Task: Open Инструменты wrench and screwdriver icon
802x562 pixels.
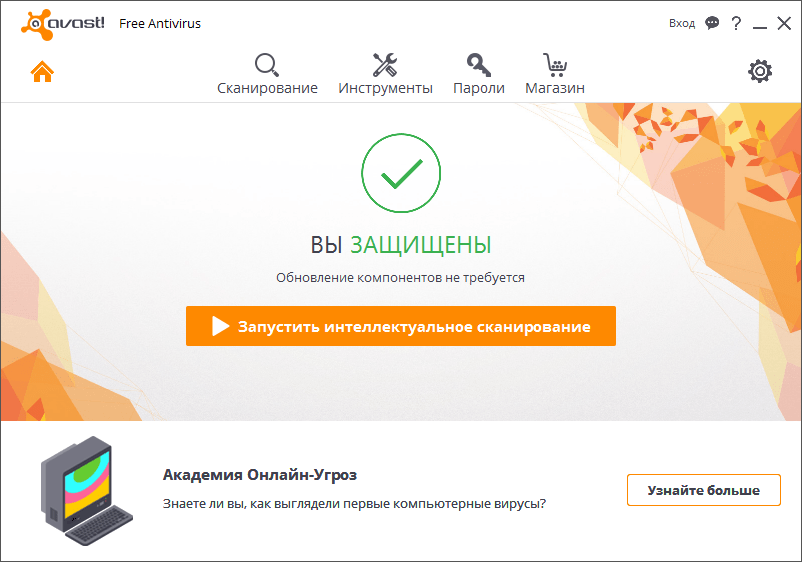Action: click(x=385, y=66)
